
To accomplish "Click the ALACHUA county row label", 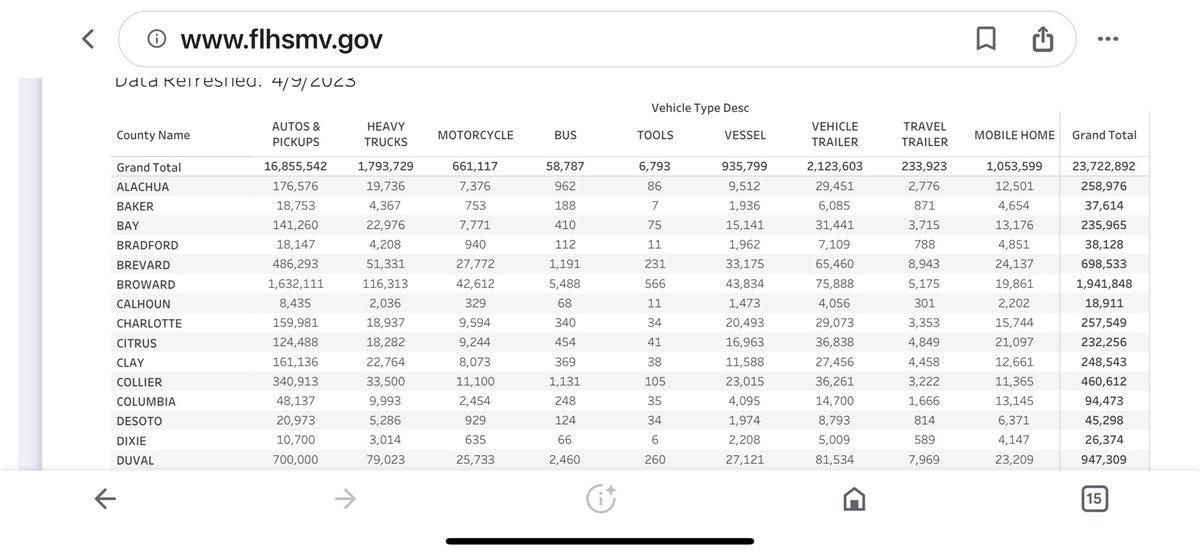I will [142, 187].
